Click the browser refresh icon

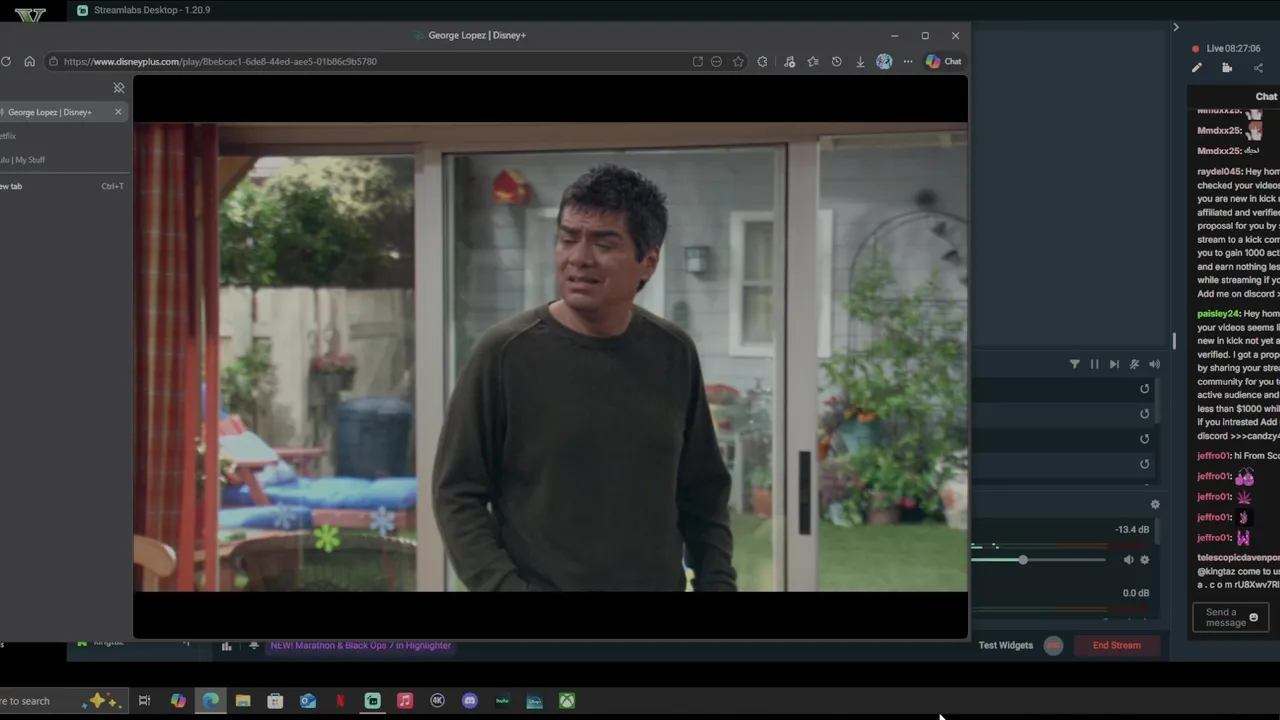pyautogui.click(x=6, y=61)
